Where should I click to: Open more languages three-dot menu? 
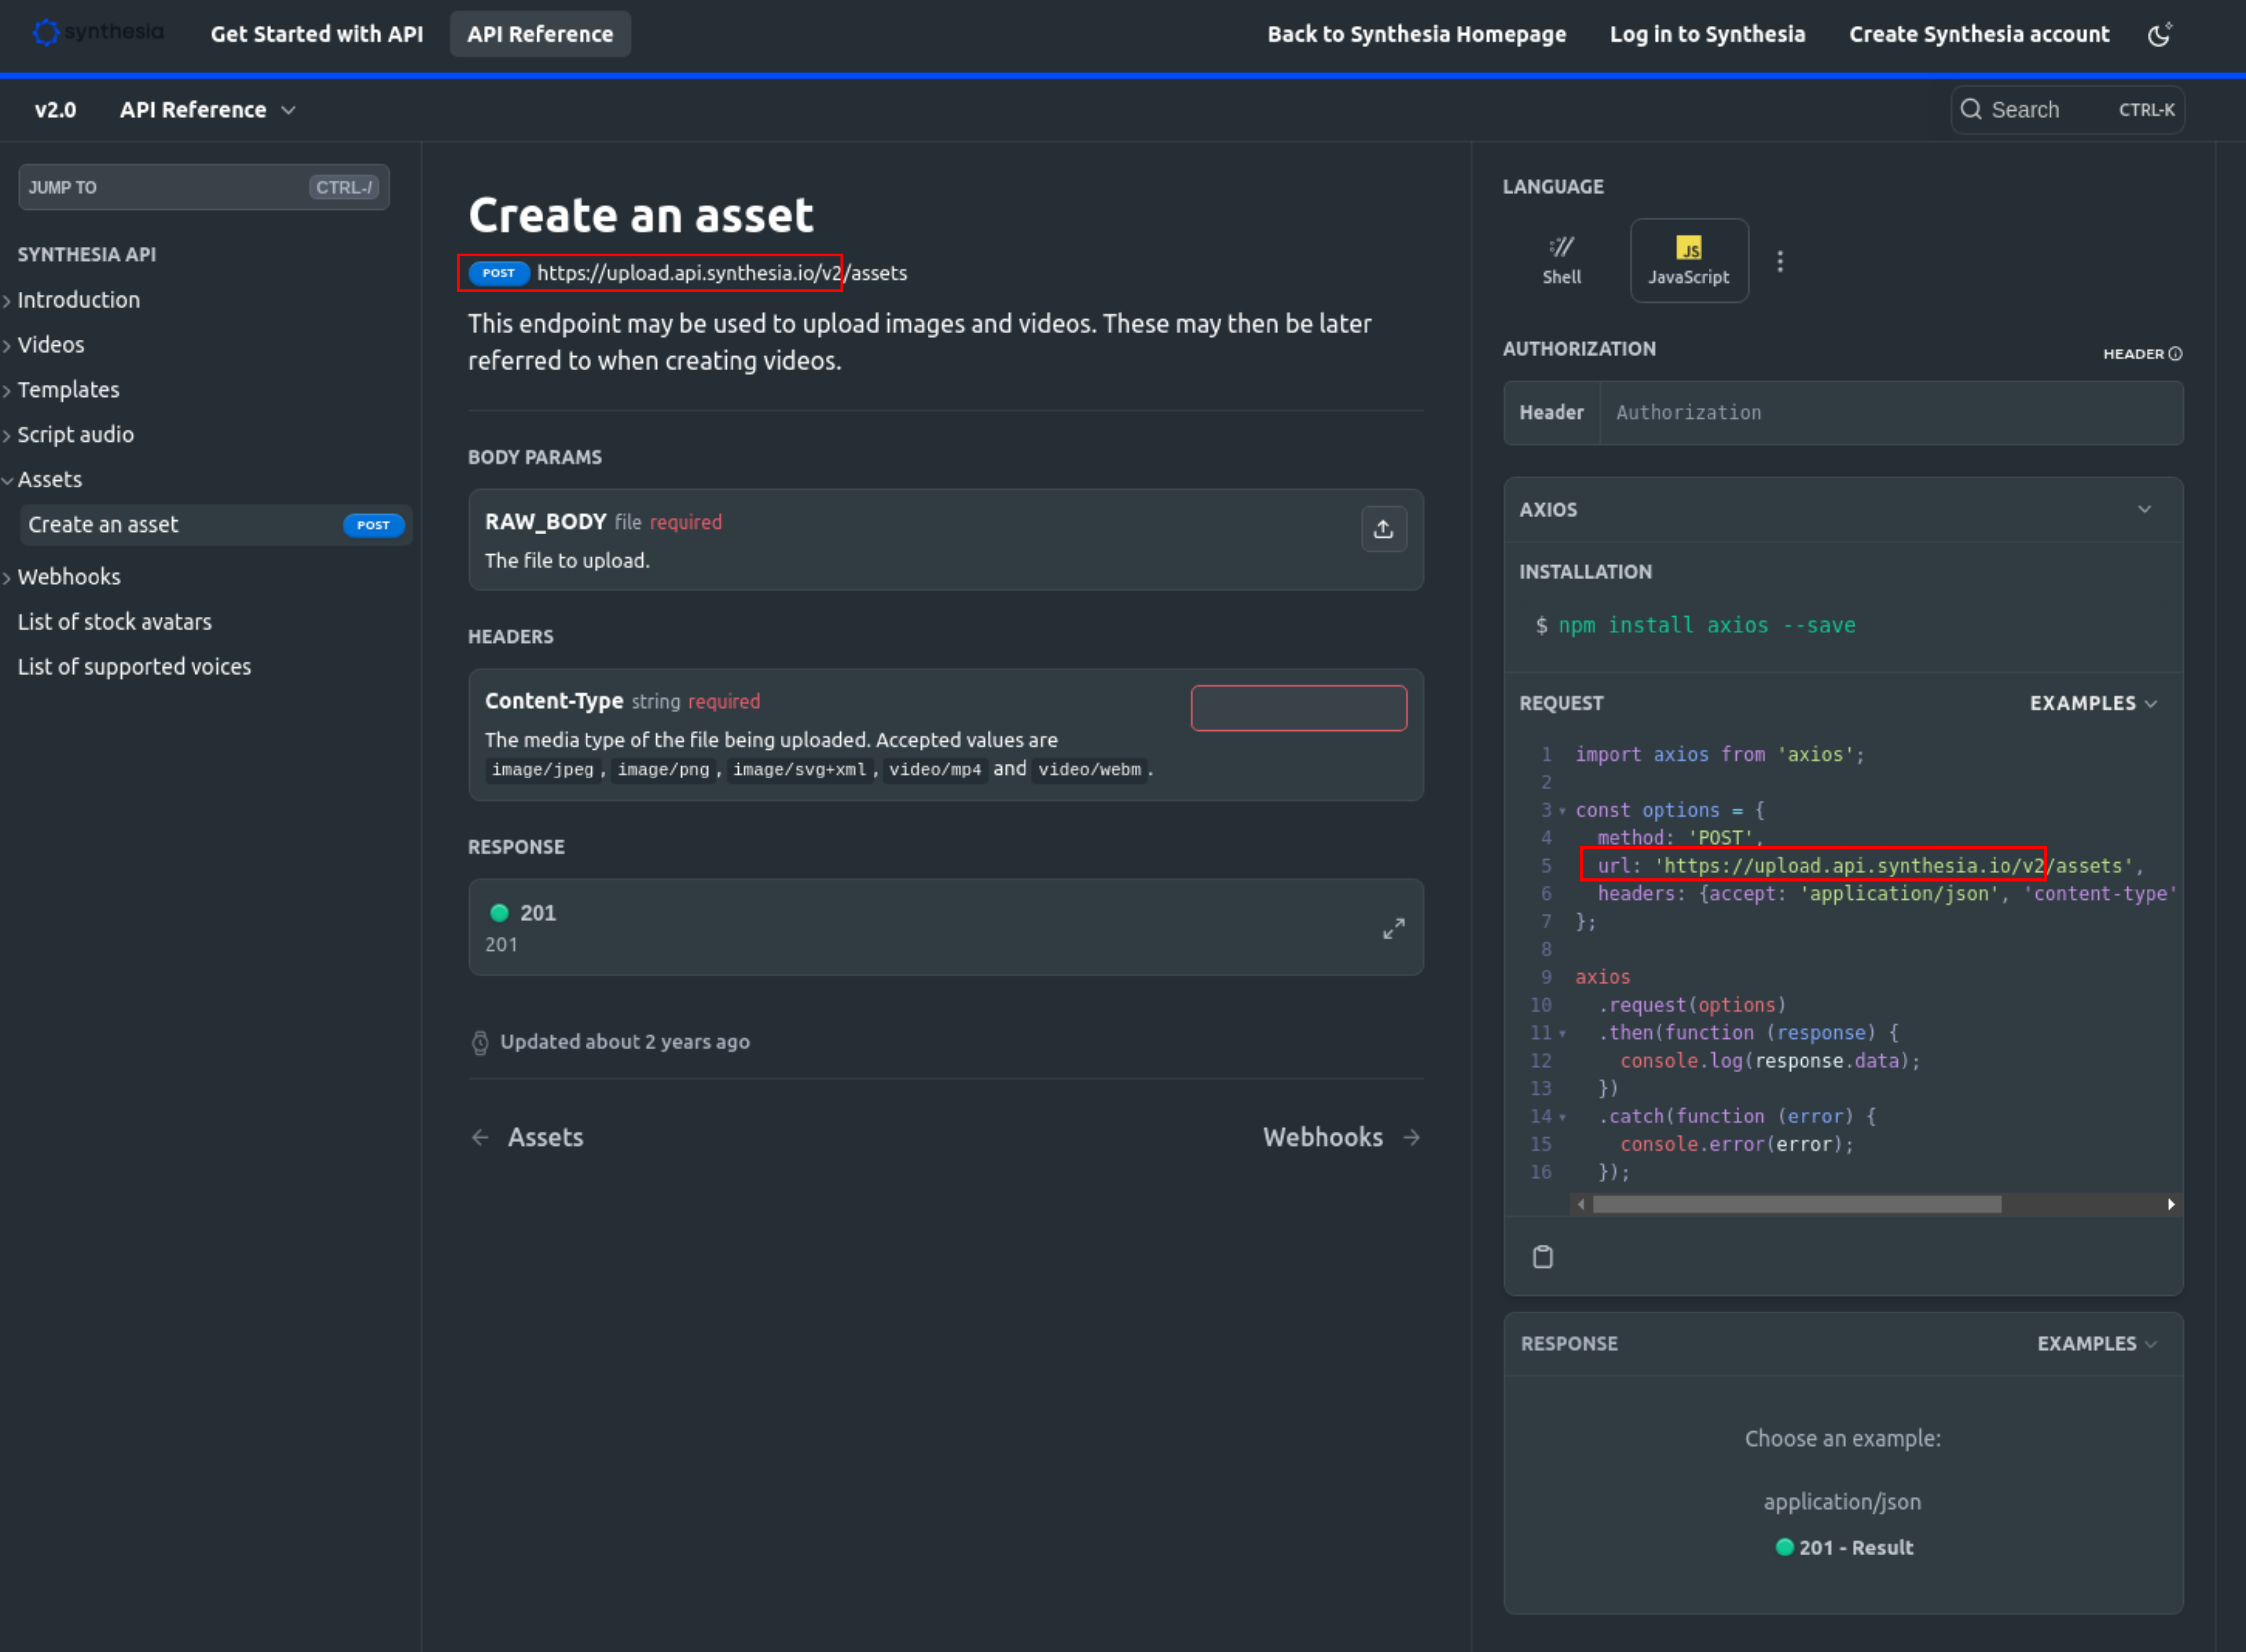[1779, 261]
